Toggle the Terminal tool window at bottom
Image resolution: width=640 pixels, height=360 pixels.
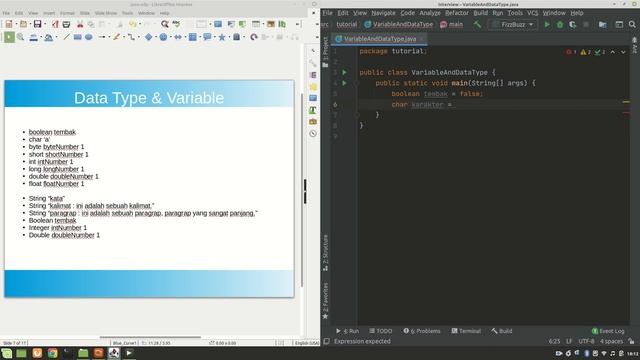pos(466,331)
